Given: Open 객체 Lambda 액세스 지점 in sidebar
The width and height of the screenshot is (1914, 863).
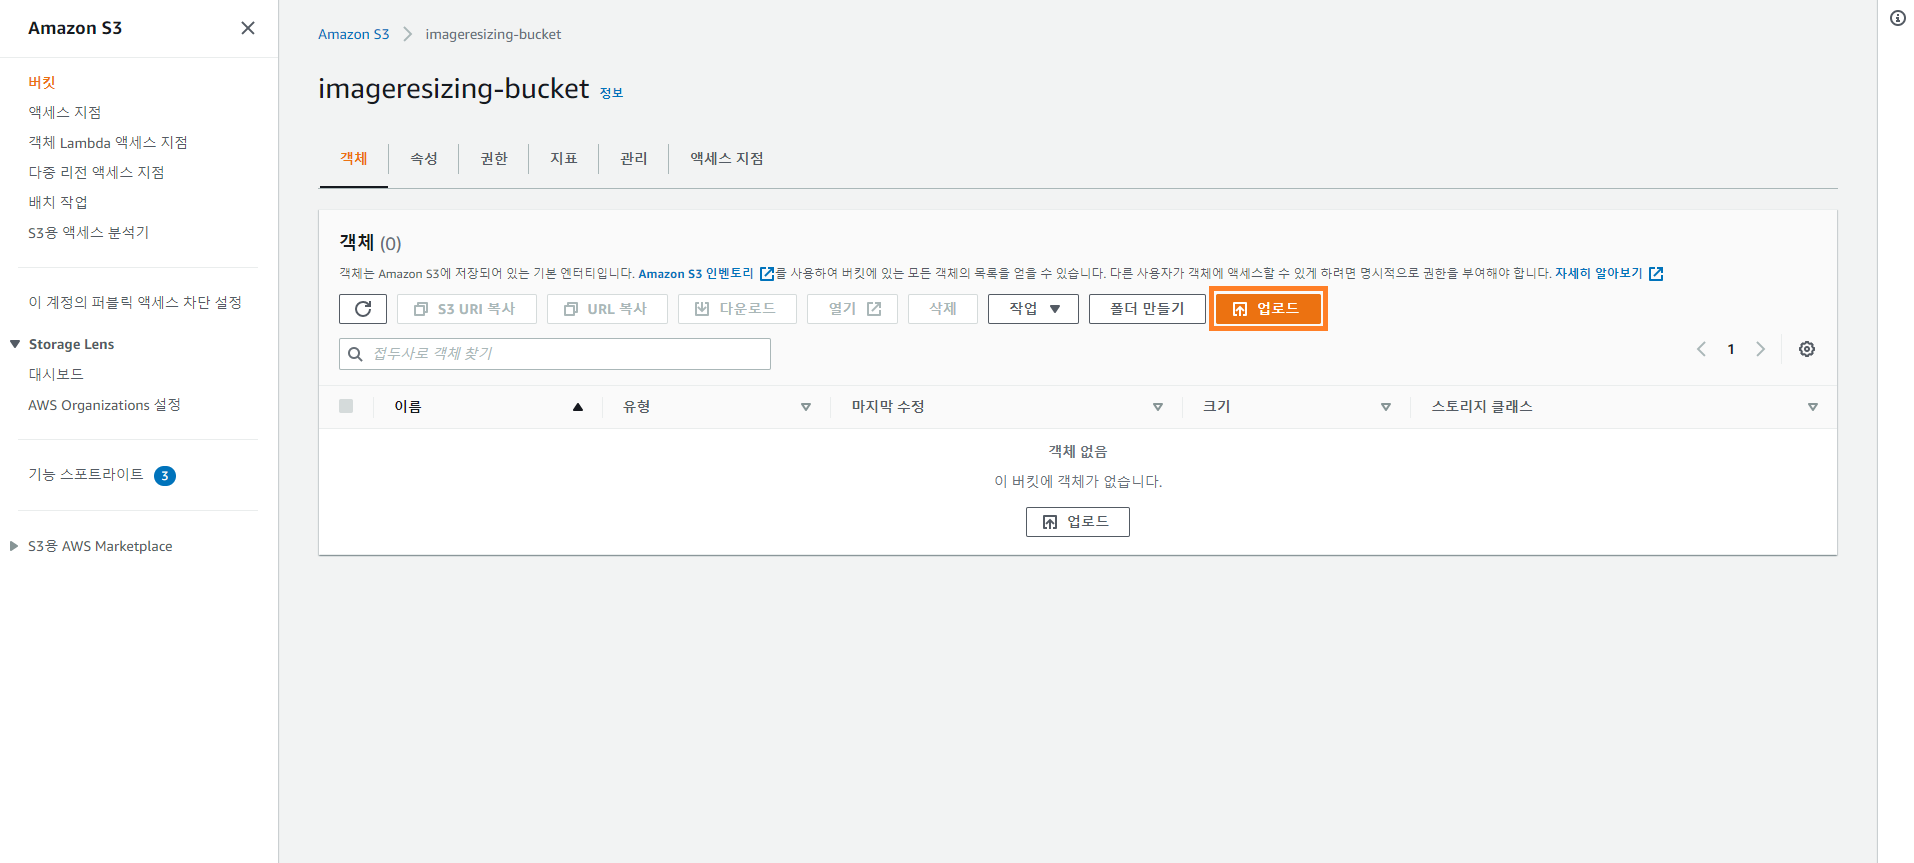Looking at the screenshot, I should tap(108, 142).
